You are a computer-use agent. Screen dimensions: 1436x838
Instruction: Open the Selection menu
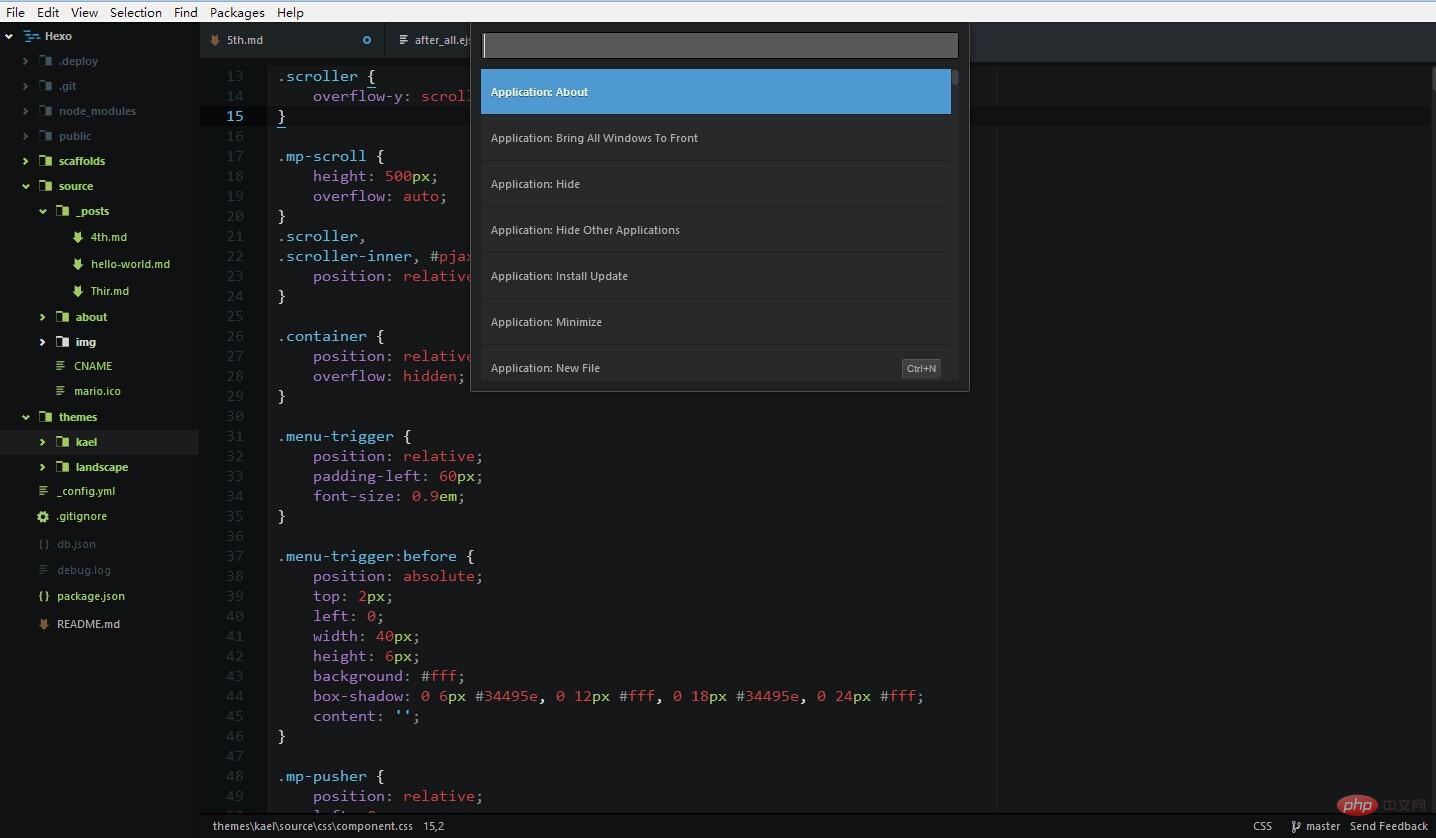(x=136, y=12)
